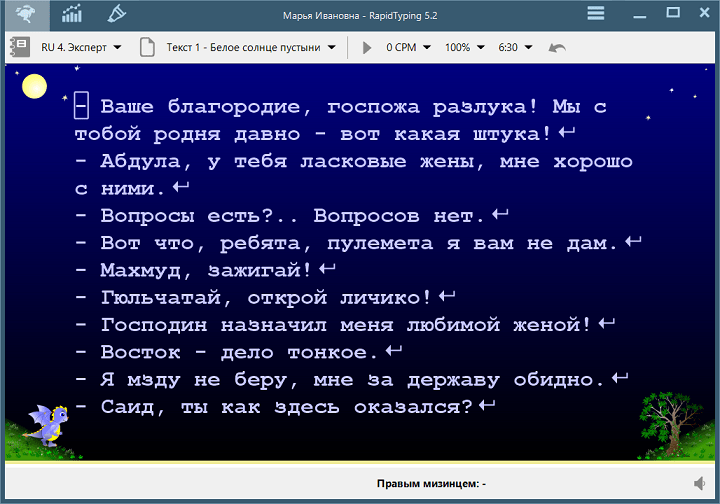Click the text line Махмуд, зажигай!
The image size is (720, 504).
tap(206, 270)
